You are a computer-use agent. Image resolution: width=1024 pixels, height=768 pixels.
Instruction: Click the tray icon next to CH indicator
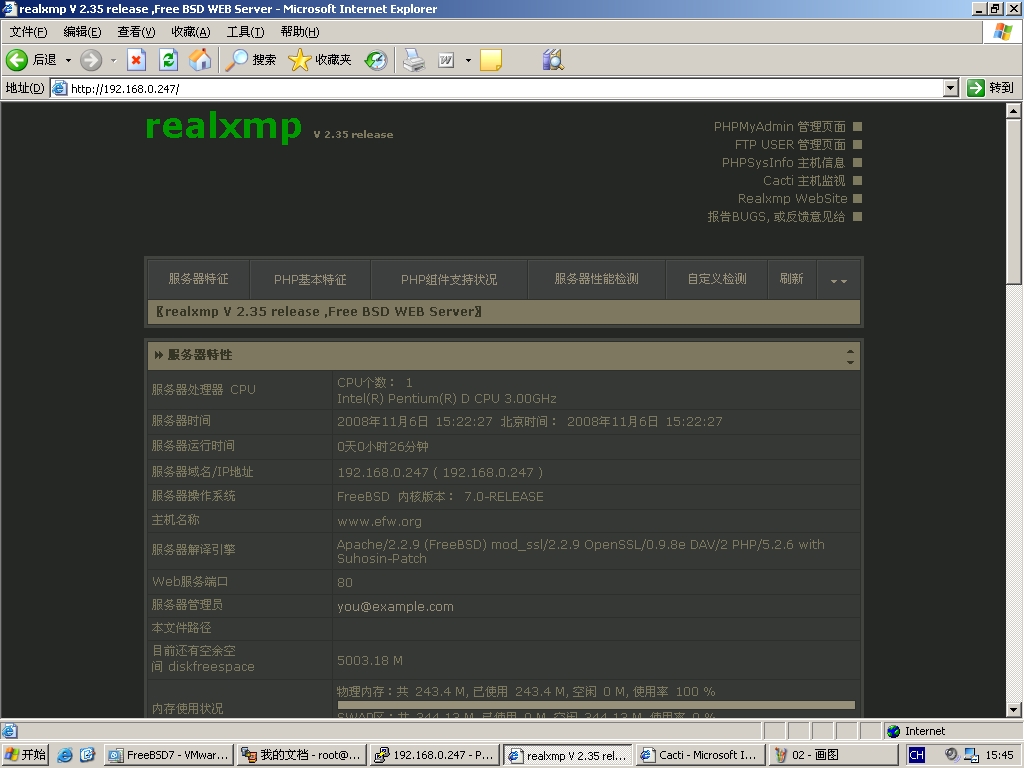click(951, 754)
